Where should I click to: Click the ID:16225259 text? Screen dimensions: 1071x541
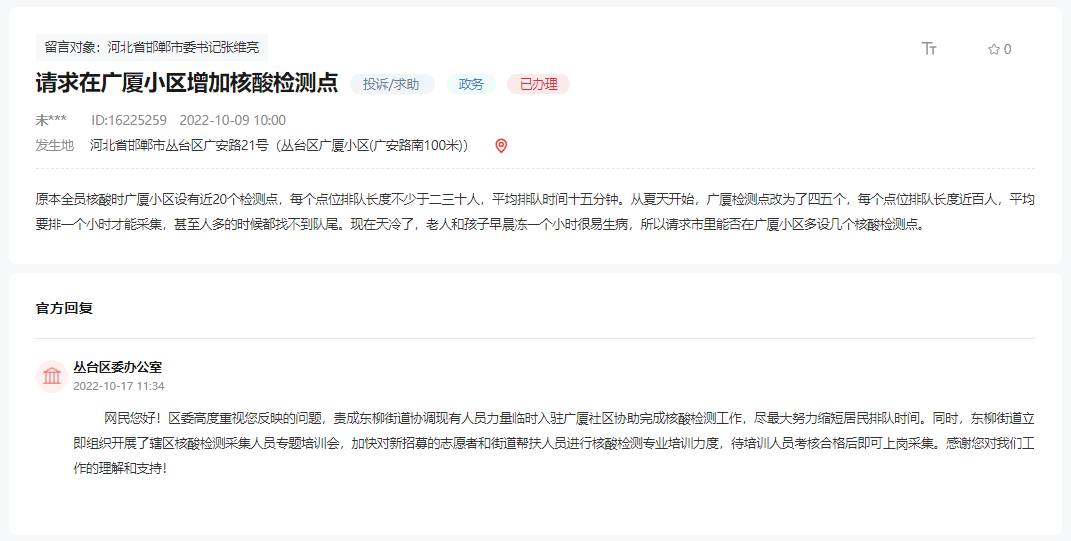tap(129, 120)
